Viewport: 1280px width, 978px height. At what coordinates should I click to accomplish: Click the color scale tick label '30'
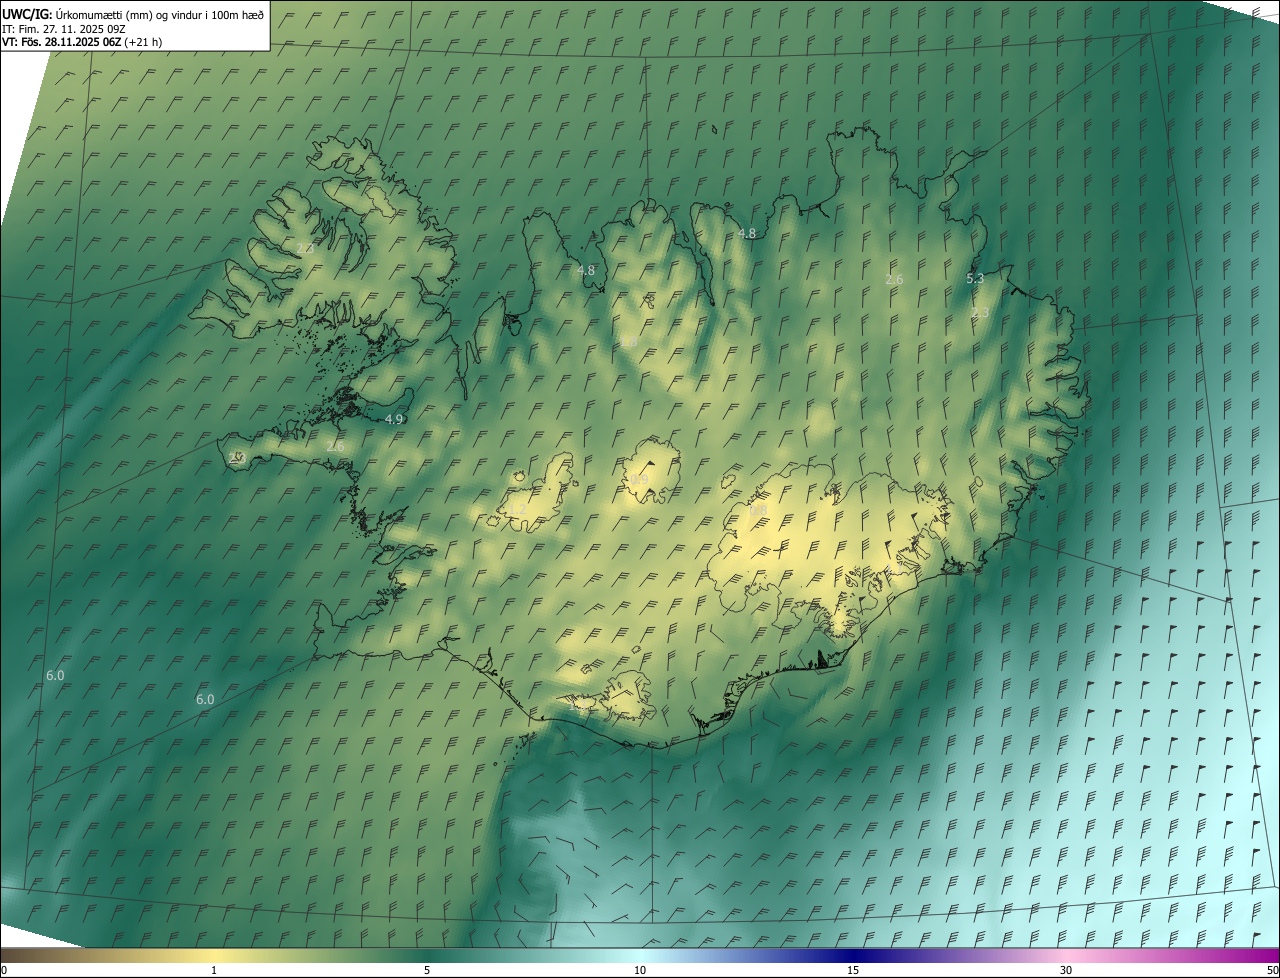point(1066,971)
